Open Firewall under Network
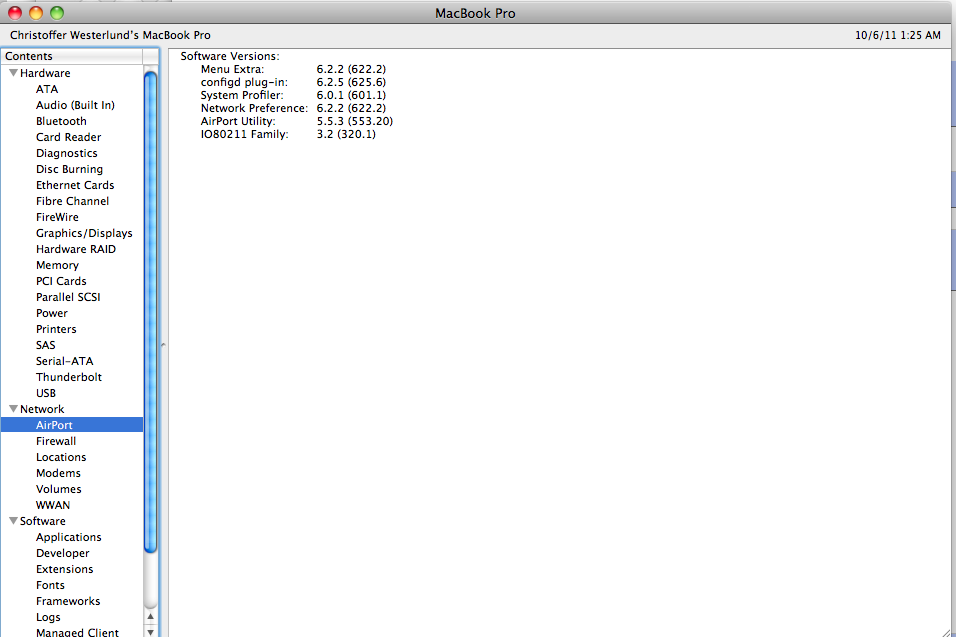The height and width of the screenshot is (637, 956). (56, 441)
